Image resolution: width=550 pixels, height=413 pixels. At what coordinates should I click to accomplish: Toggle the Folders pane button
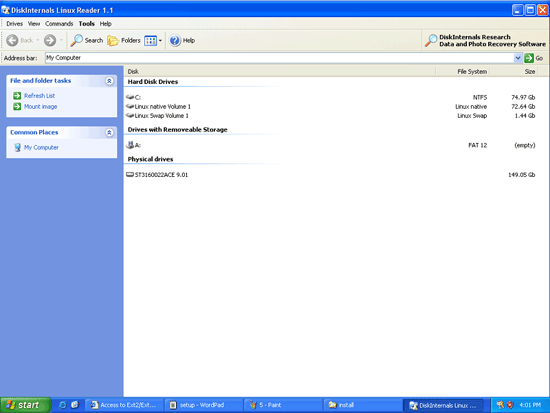point(124,40)
